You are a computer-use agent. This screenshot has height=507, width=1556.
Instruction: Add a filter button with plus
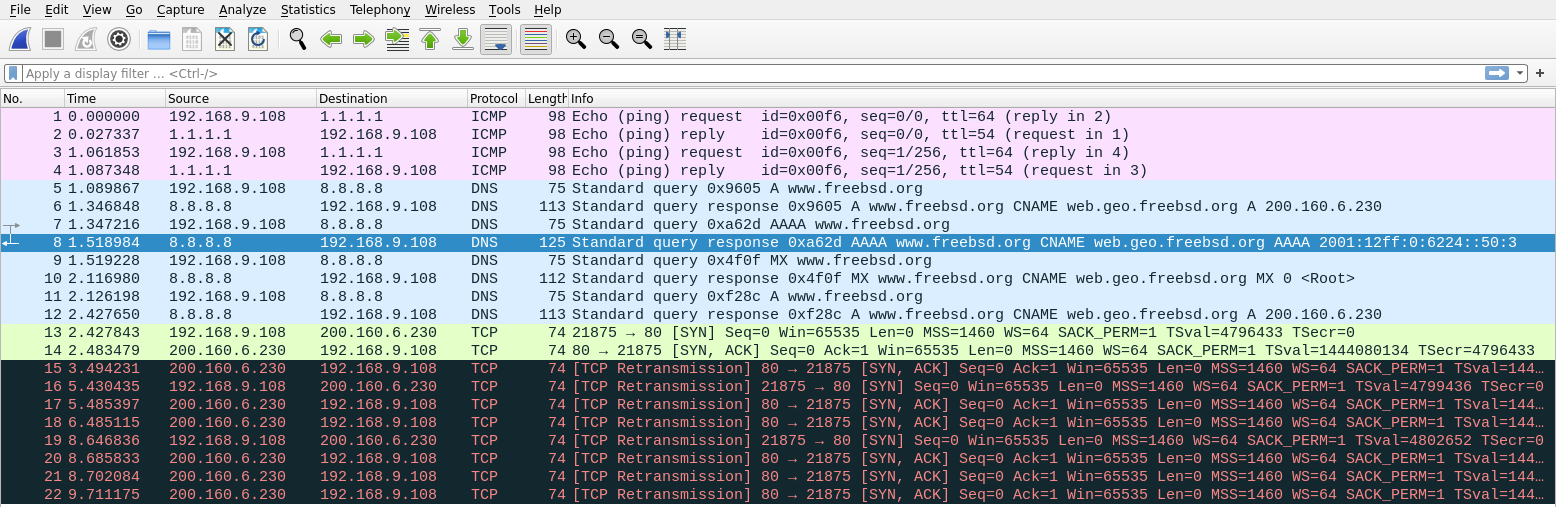click(1540, 73)
